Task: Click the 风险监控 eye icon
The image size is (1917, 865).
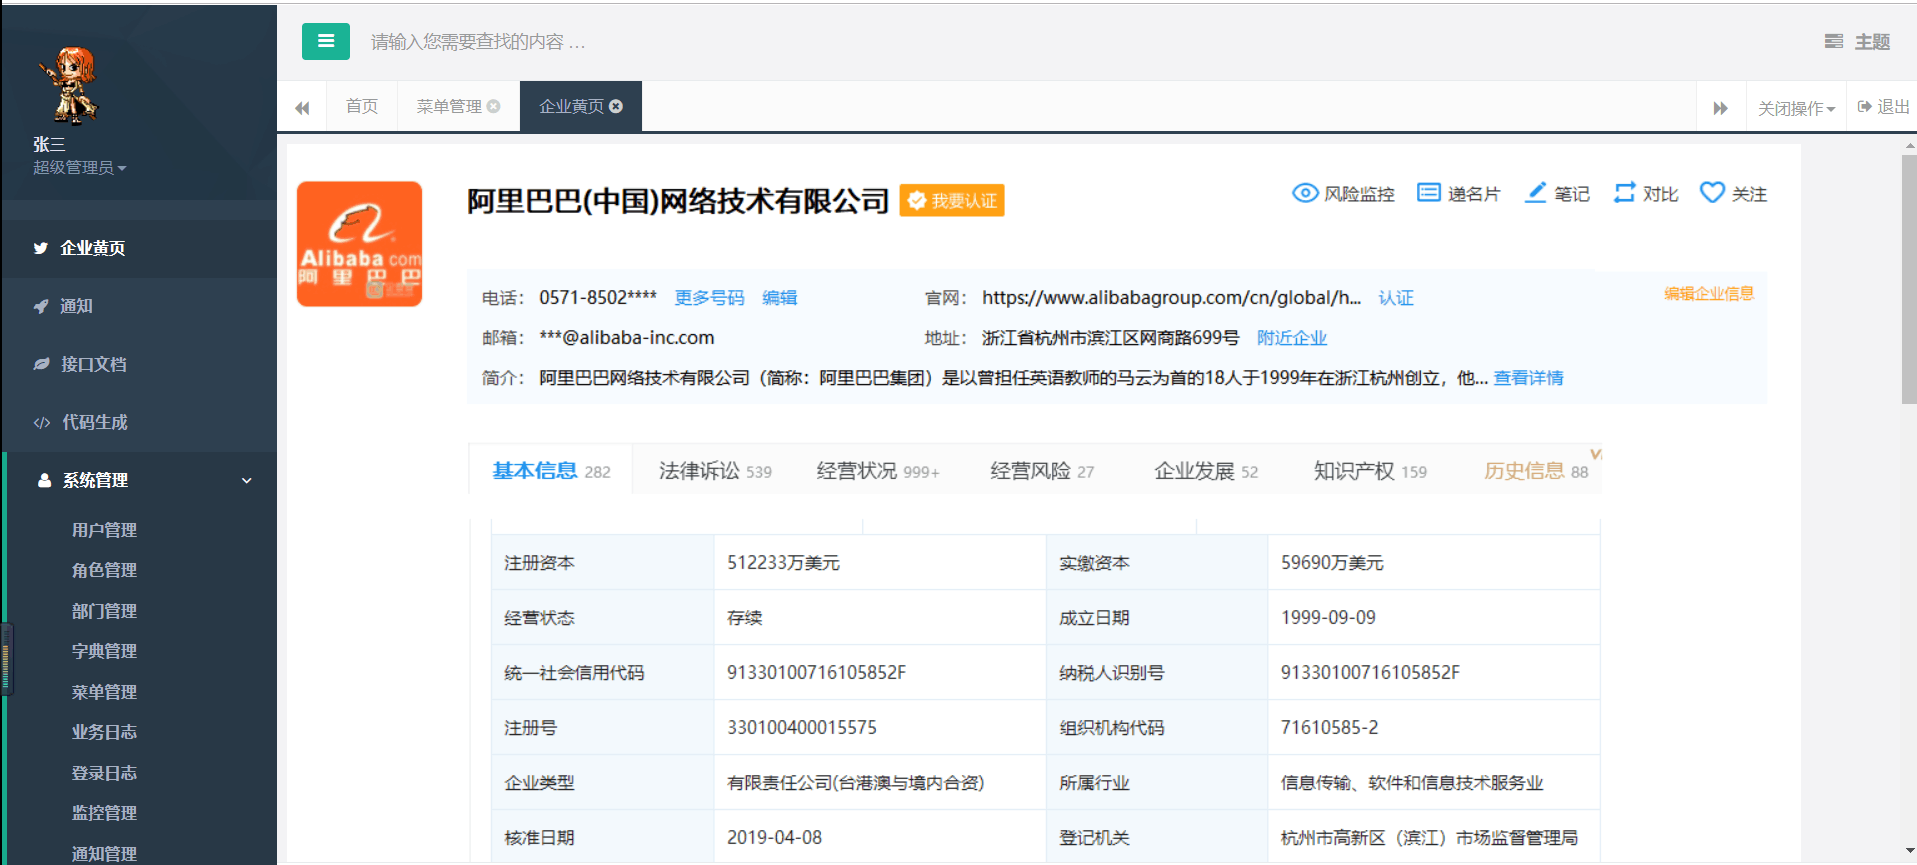Action: click(x=1305, y=193)
